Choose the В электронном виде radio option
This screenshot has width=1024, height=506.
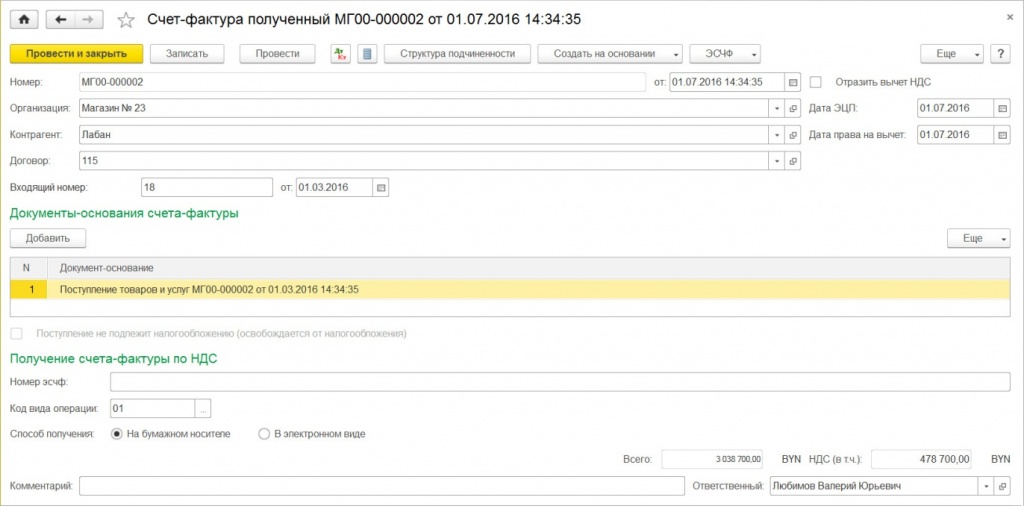pyautogui.click(x=264, y=434)
